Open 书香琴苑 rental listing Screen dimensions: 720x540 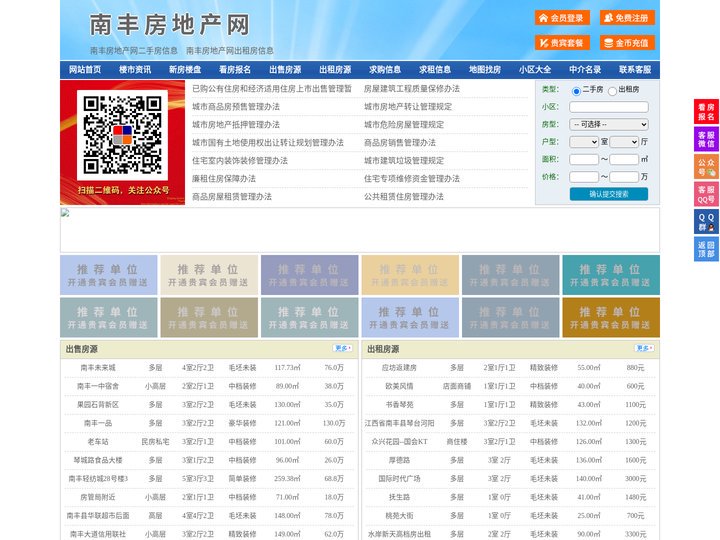(399, 405)
